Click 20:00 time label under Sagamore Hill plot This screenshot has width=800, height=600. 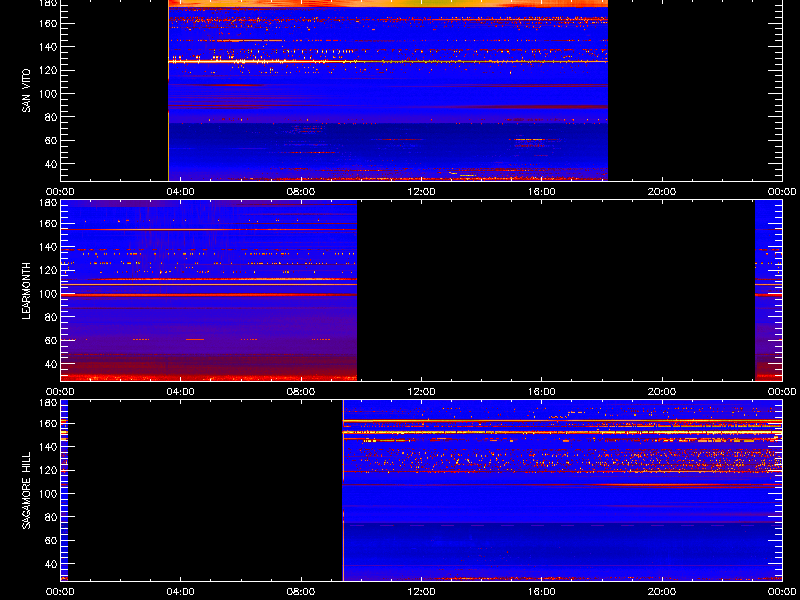pyautogui.click(x=662, y=592)
